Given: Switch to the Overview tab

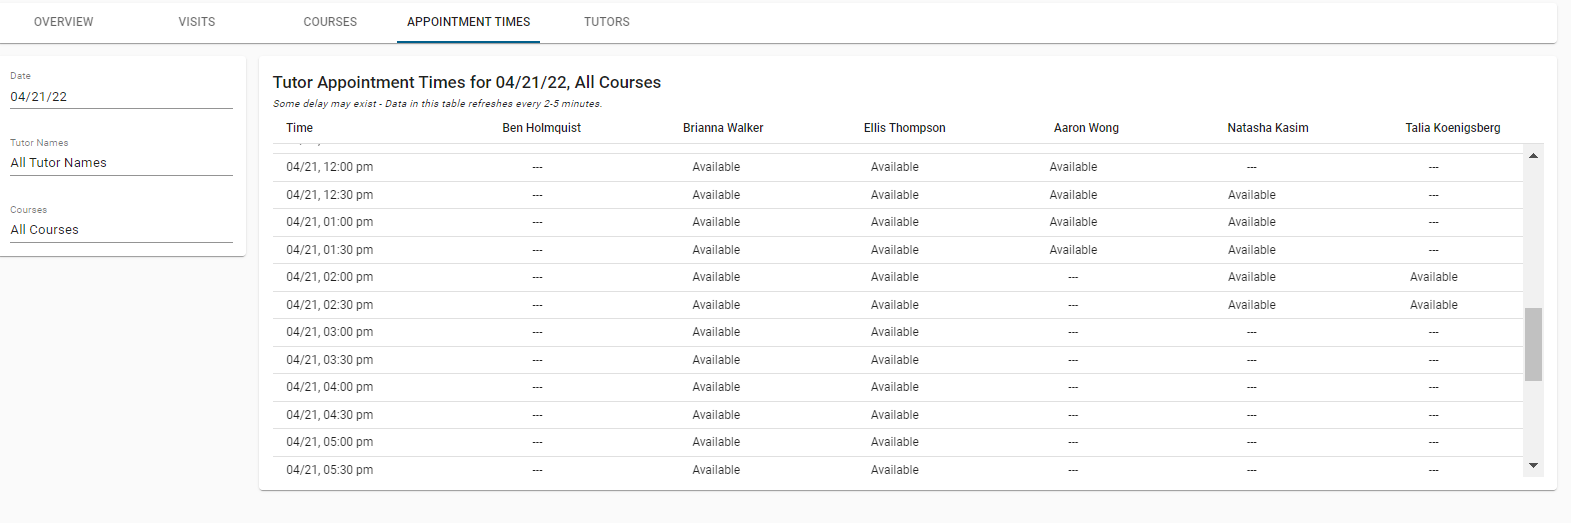Looking at the screenshot, I should click(63, 22).
